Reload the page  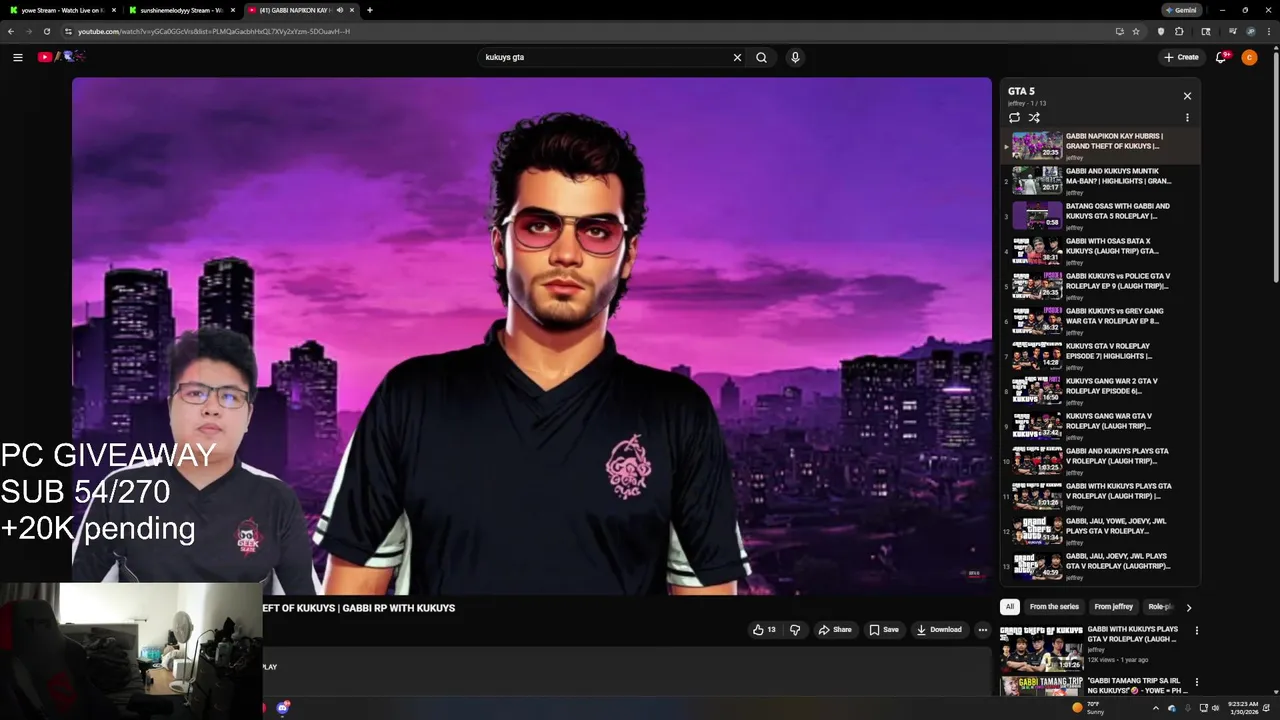click(x=46, y=31)
